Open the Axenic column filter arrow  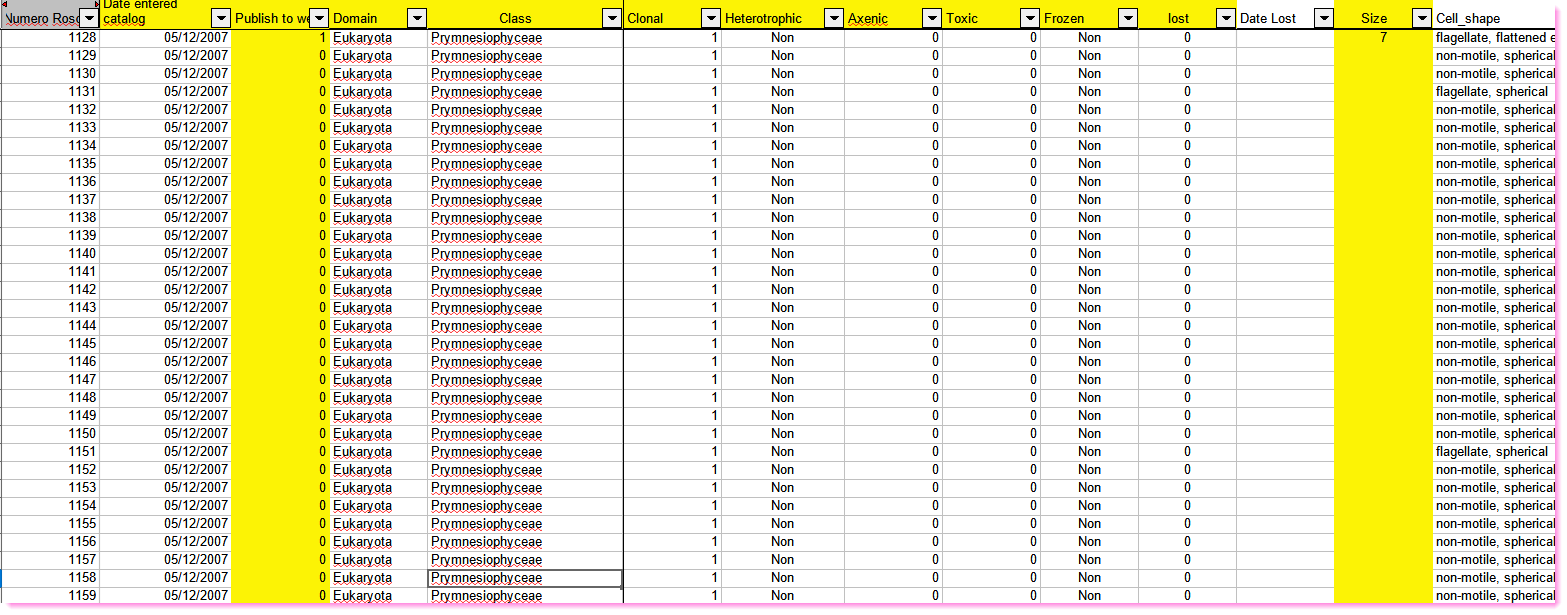[x=931, y=19]
